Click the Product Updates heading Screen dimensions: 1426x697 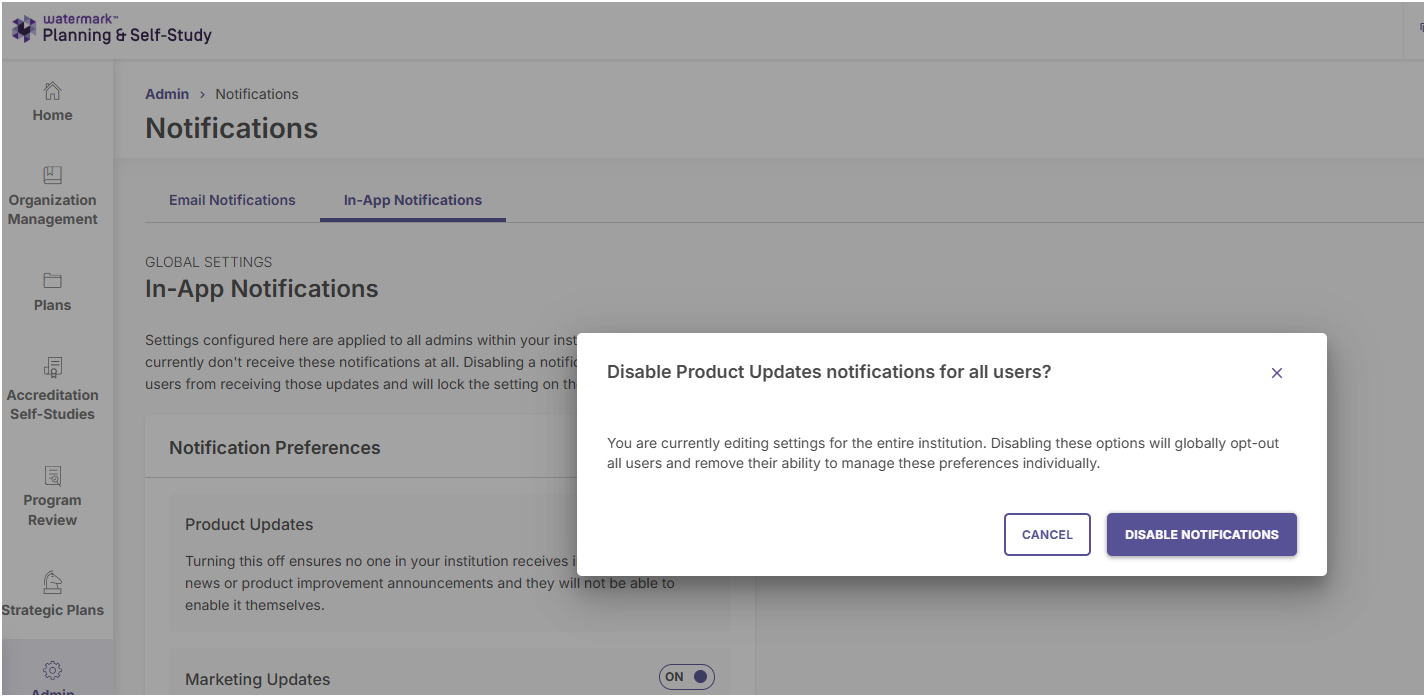[249, 525]
